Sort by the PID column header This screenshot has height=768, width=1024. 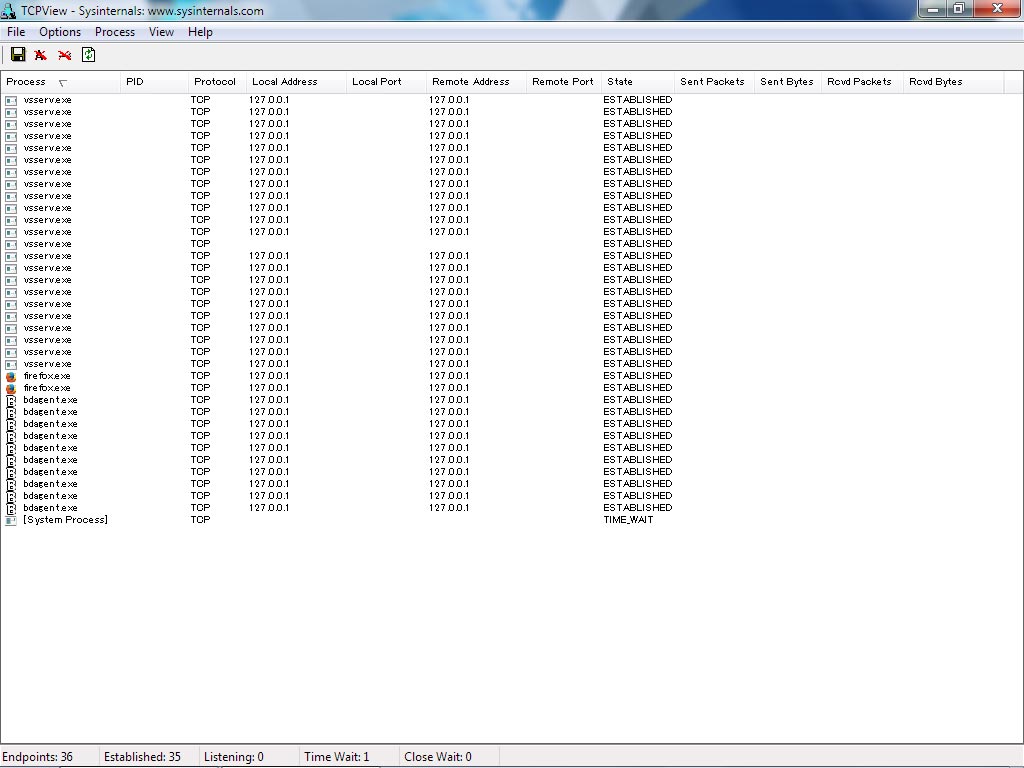[x=154, y=82]
